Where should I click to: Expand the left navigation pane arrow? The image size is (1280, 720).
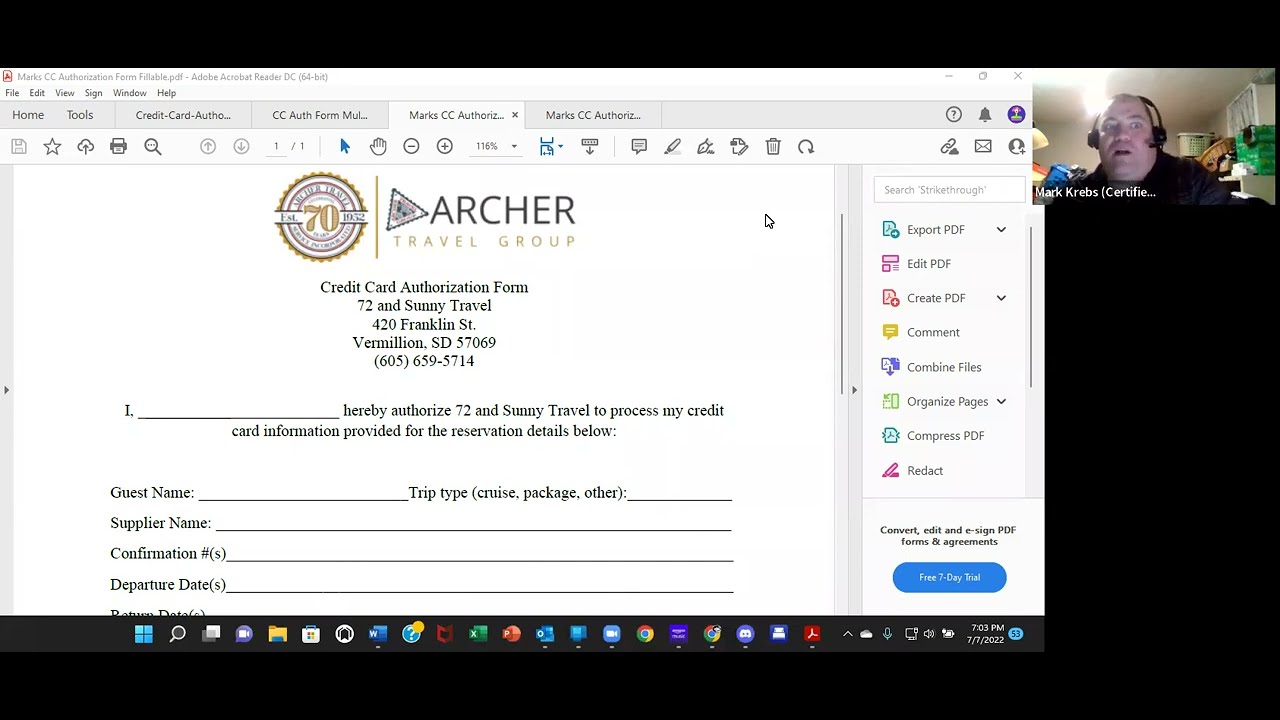point(6,390)
